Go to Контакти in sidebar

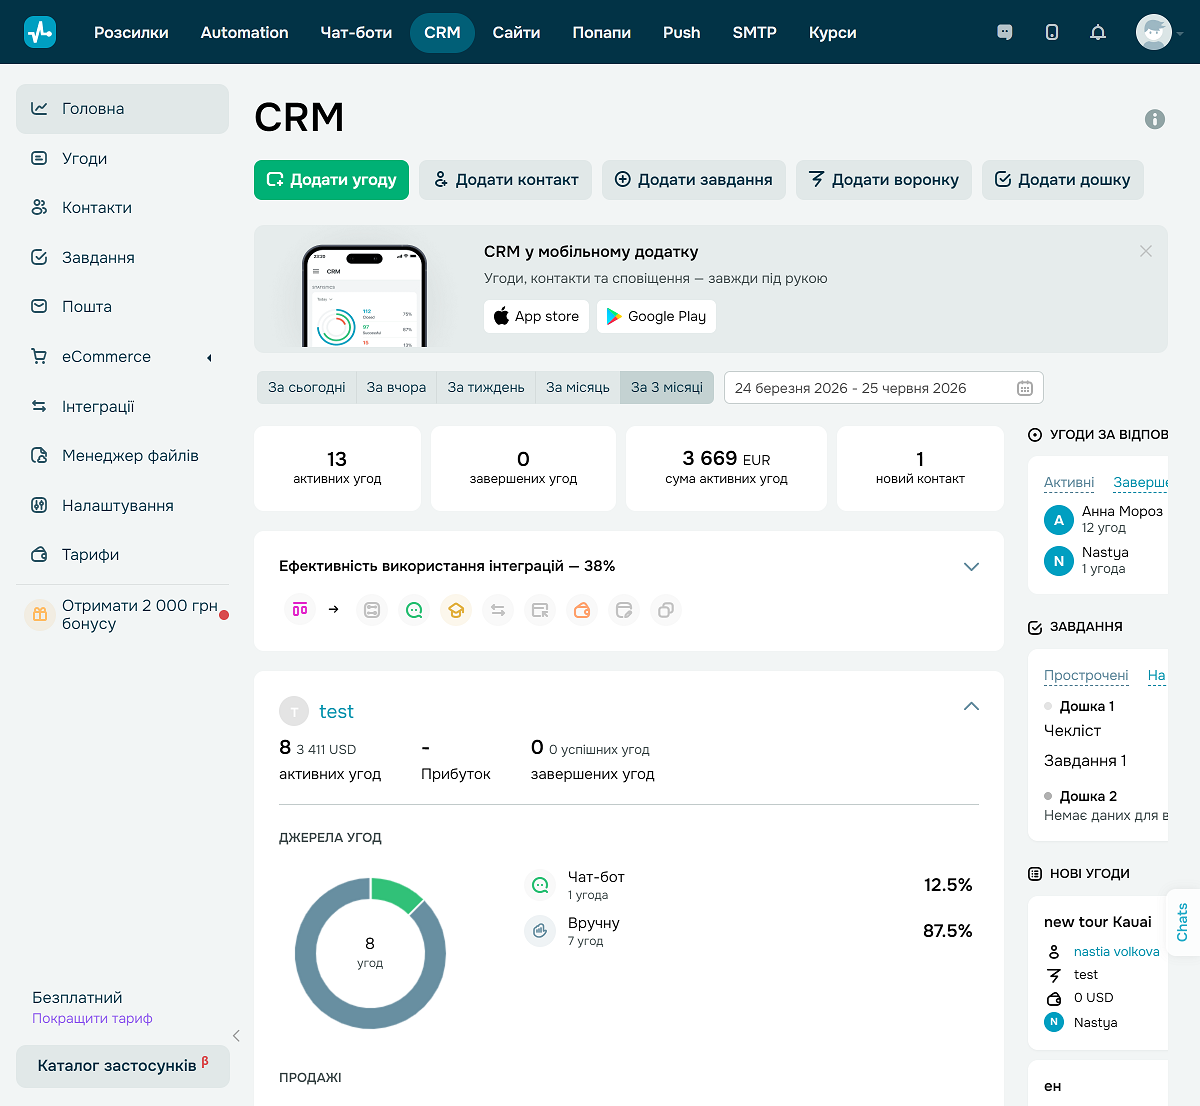122,208
